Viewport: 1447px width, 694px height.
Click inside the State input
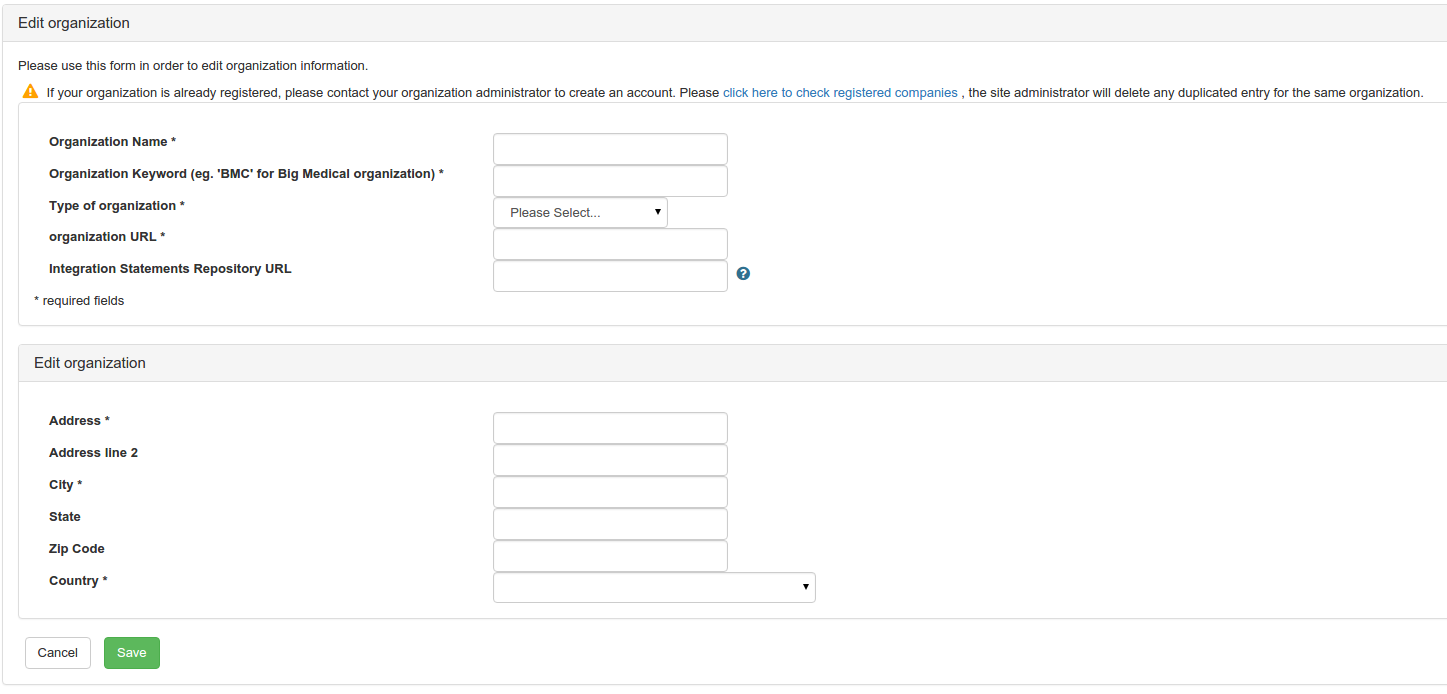[x=610, y=524]
